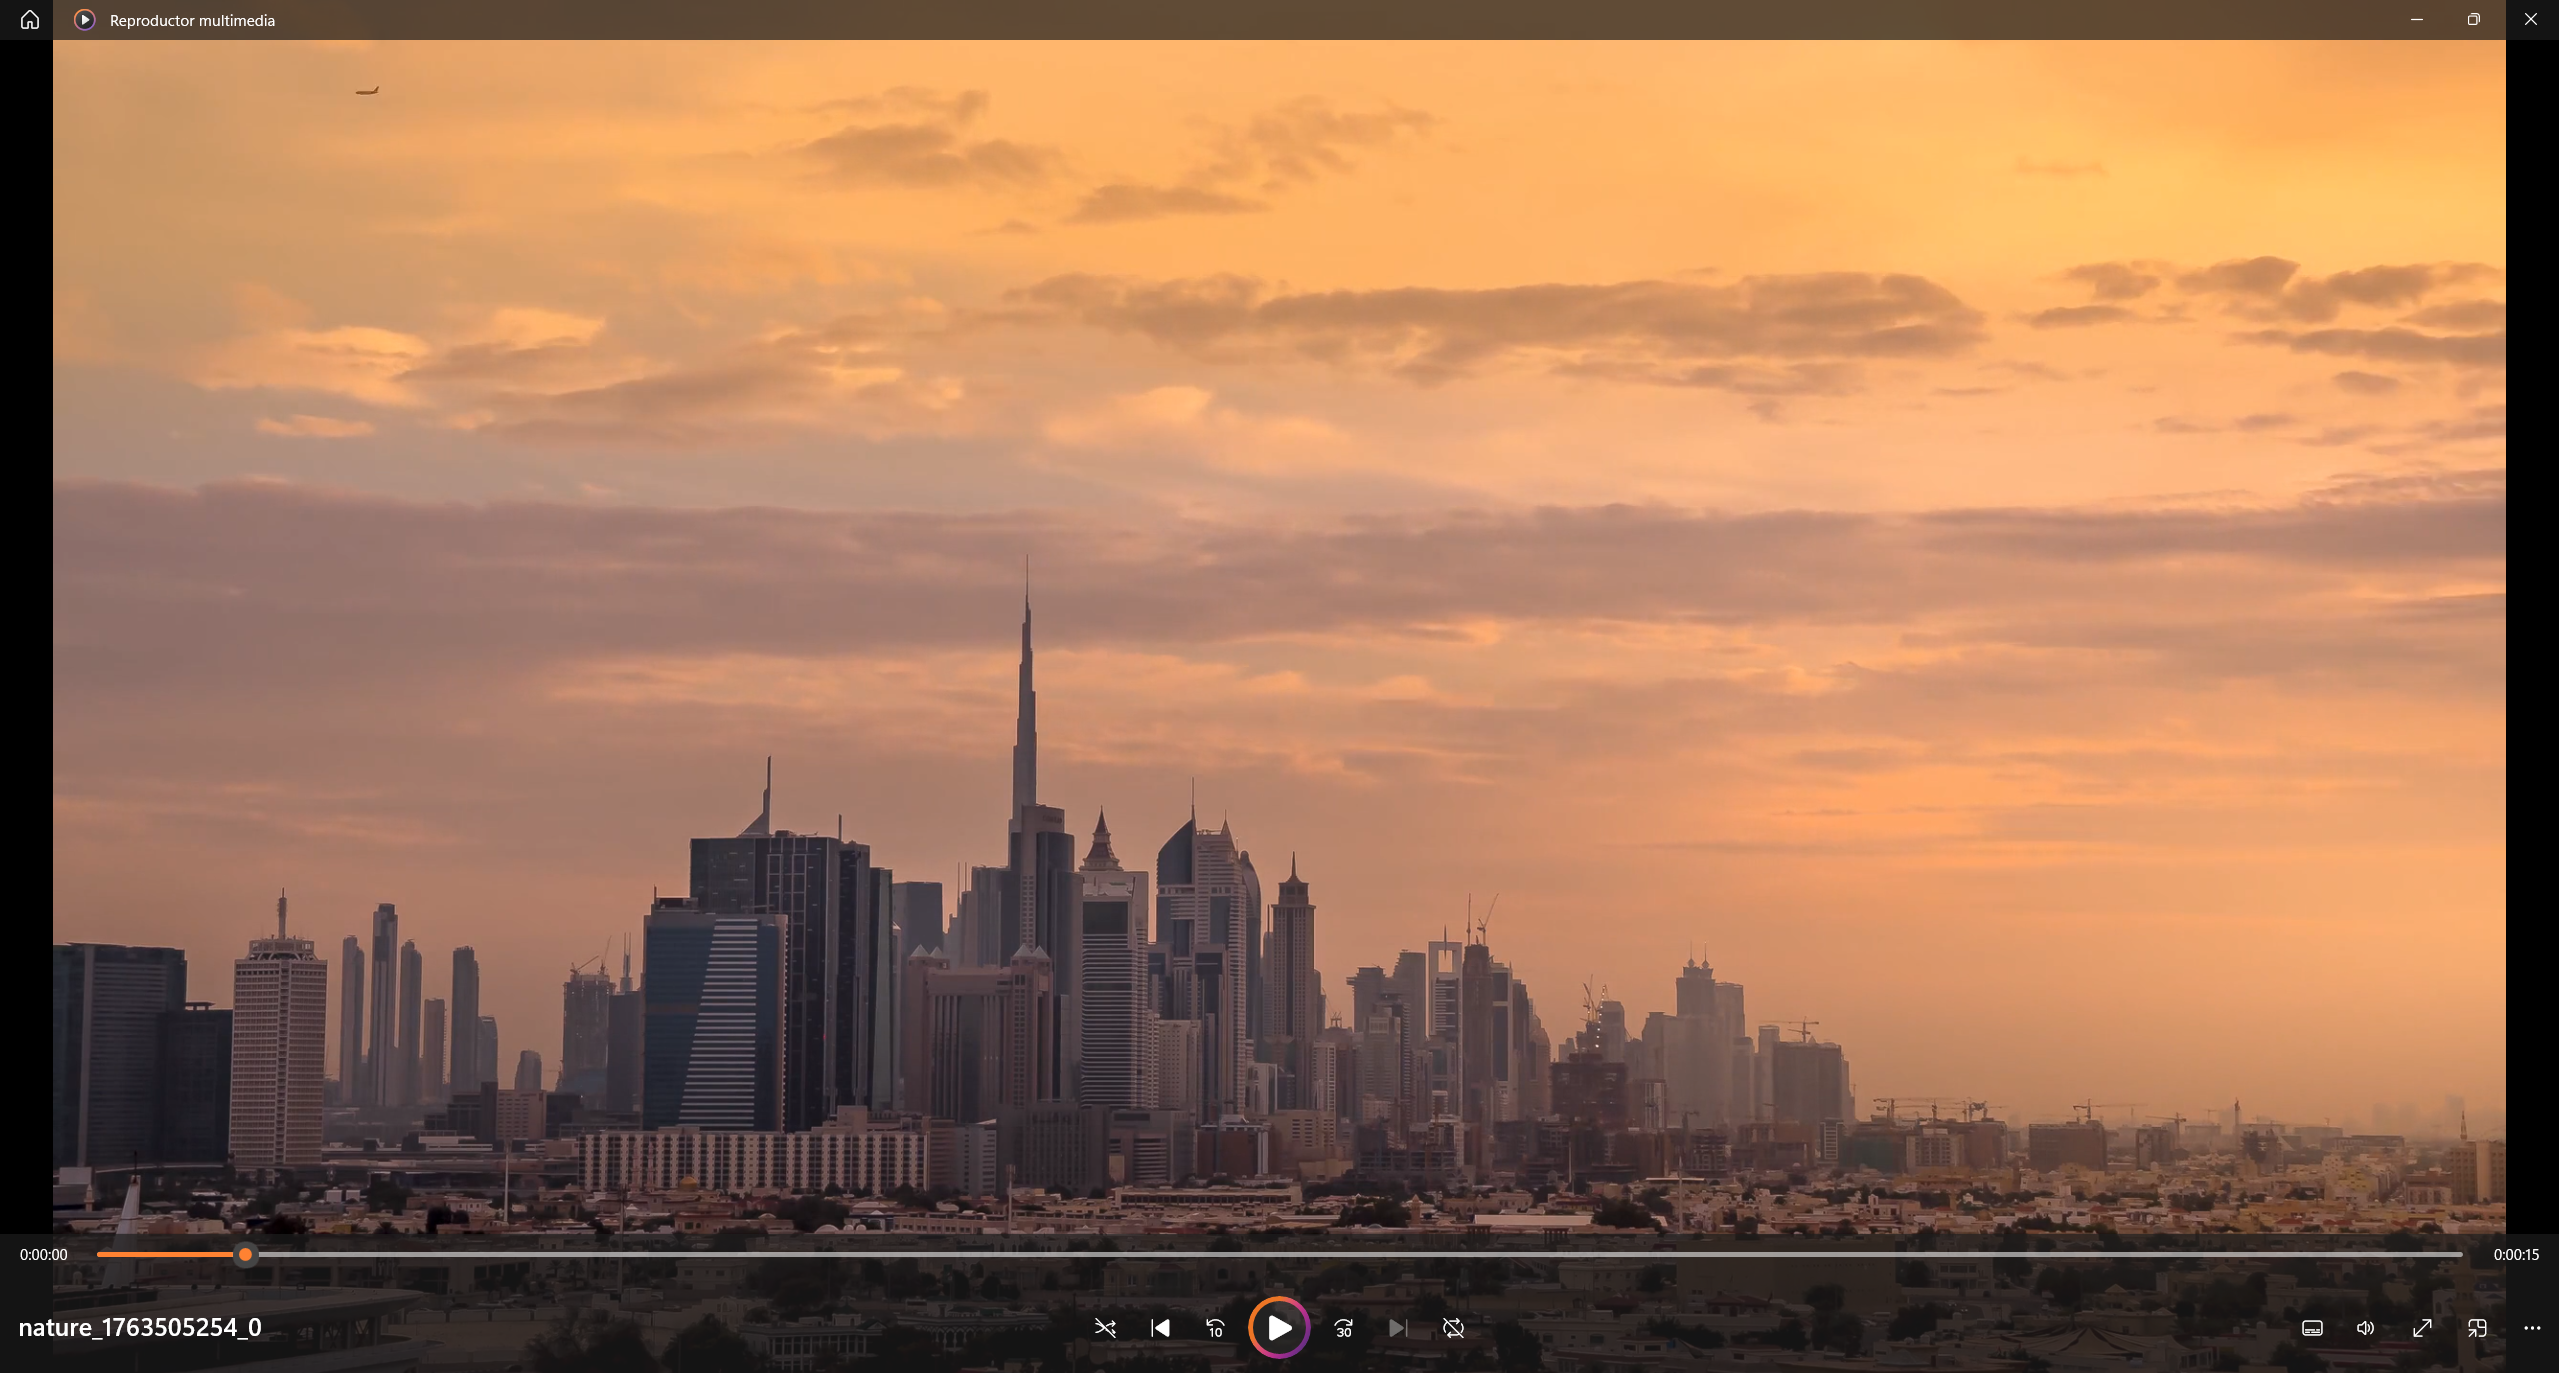Toggle repeat mode
The height and width of the screenshot is (1373, 2559).
tap(1453, 1328)
